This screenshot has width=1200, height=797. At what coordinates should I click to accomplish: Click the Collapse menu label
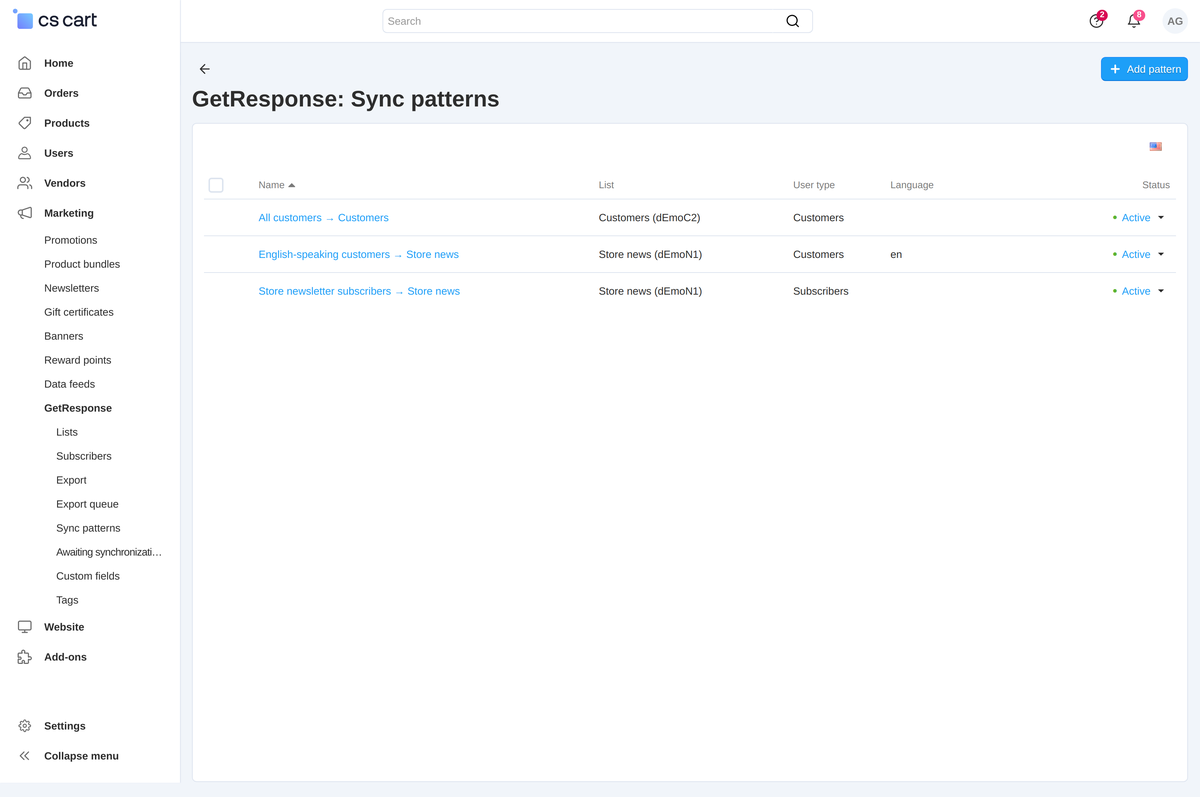point(81,756)
